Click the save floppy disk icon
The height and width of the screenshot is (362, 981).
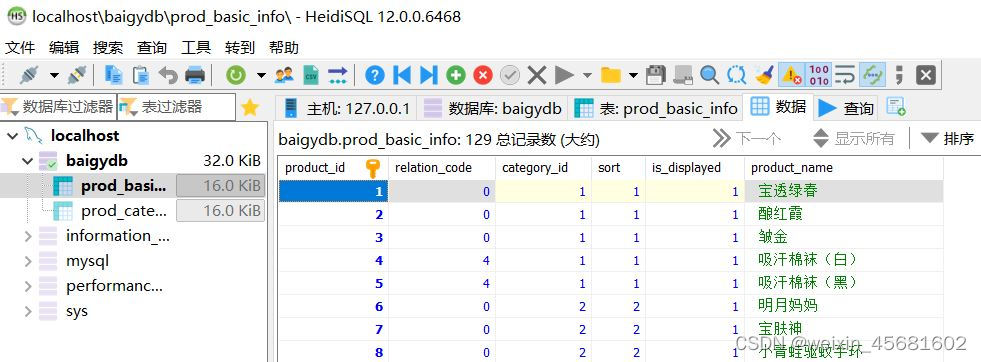coord(655,76)
